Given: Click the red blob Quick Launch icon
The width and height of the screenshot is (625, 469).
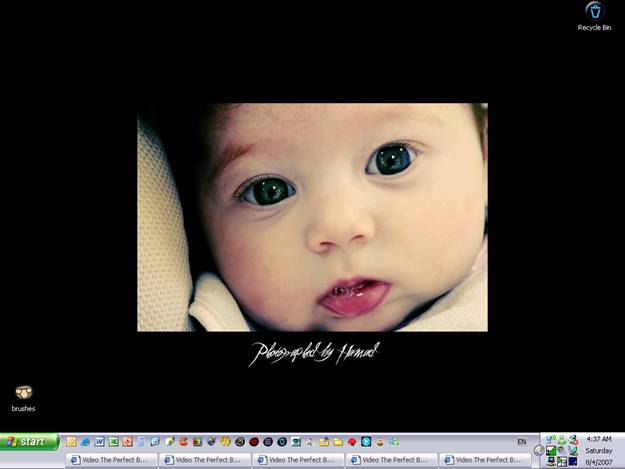Looking at the screenshot, I should (x=352, y=442).
